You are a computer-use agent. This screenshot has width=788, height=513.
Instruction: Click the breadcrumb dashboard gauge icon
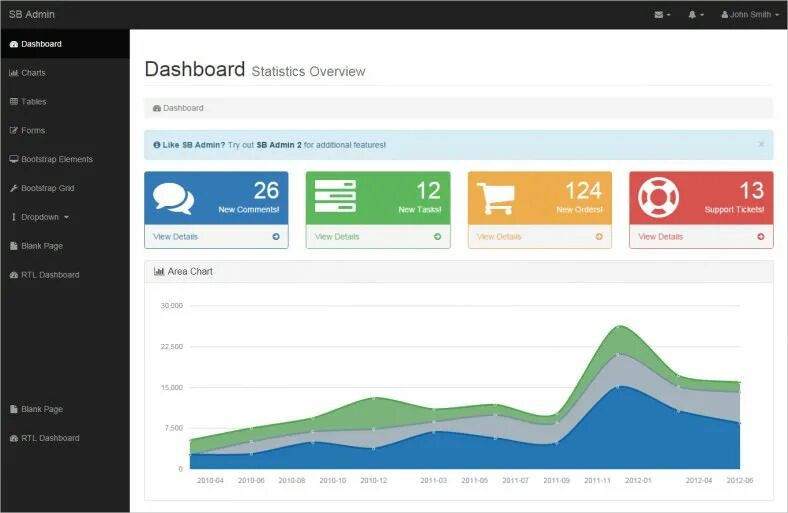point(157,108)
